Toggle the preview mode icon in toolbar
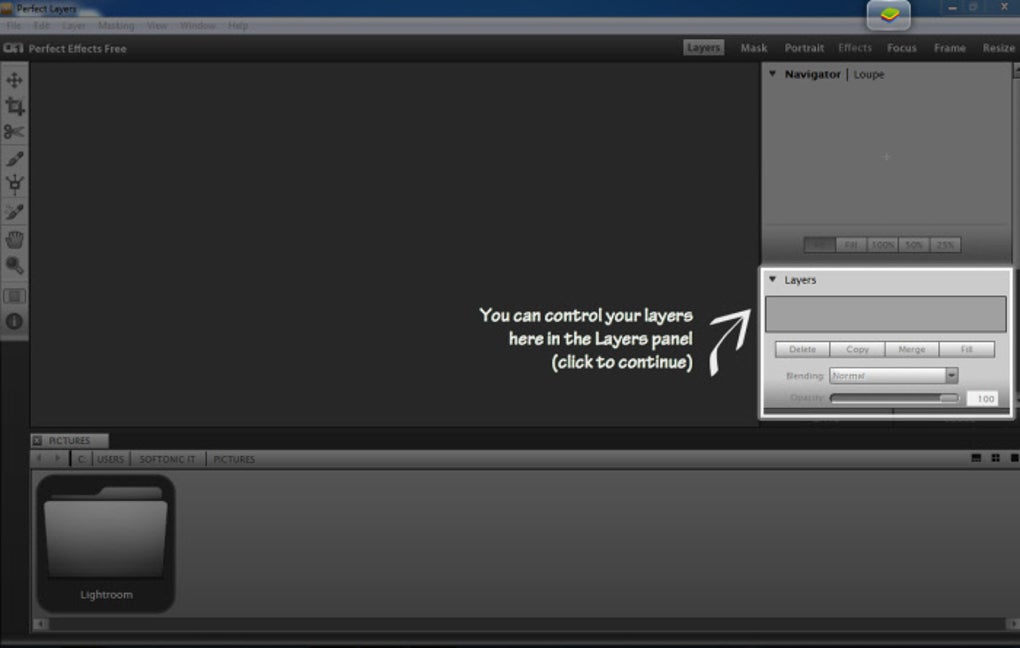The width and height of the screenshot is (1020, 648). [x=14, y=297]
